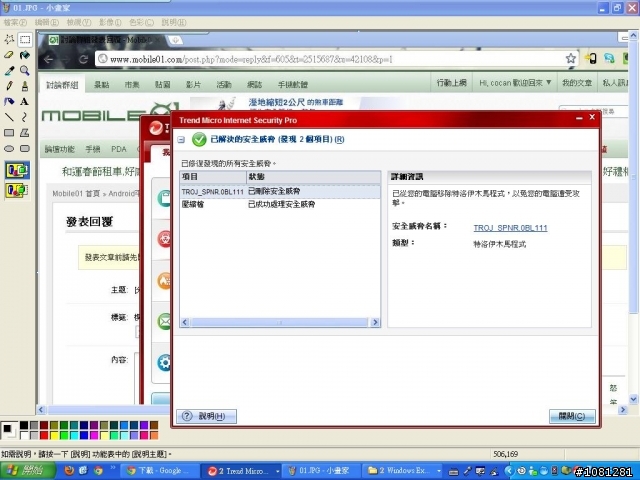
Task: Click the browser back arrow in picture
Action: [x=48, y=60]
